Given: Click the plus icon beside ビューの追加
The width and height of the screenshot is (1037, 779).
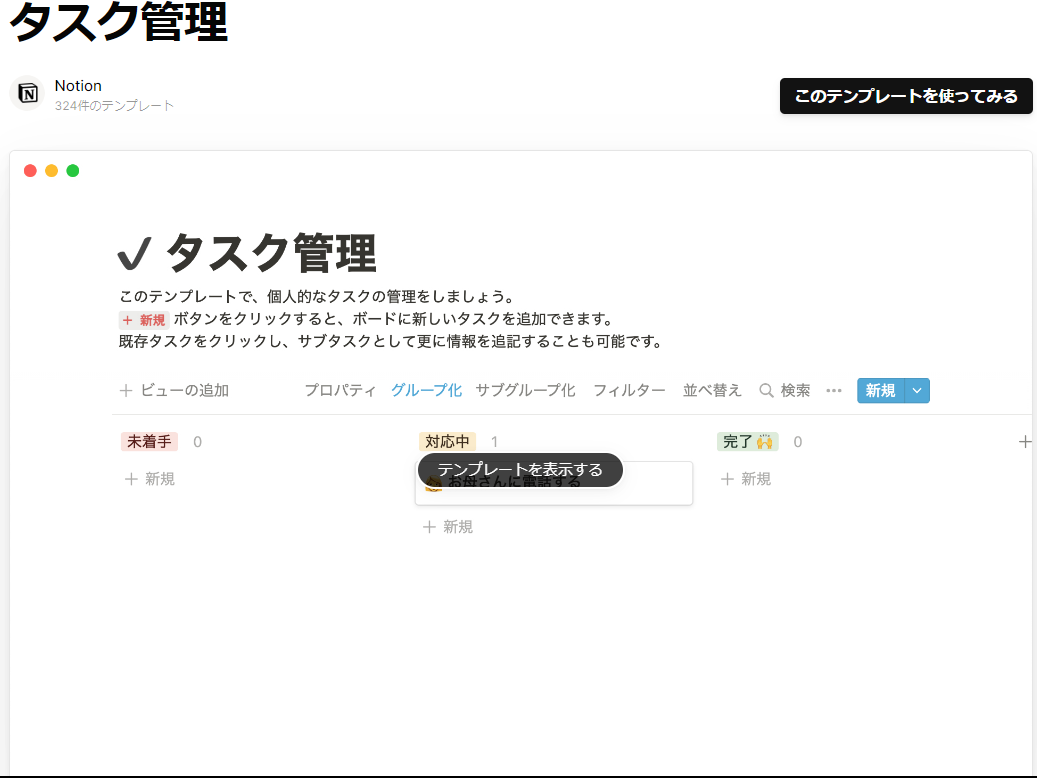Looking at the screenshot, I should coord(126,391).
